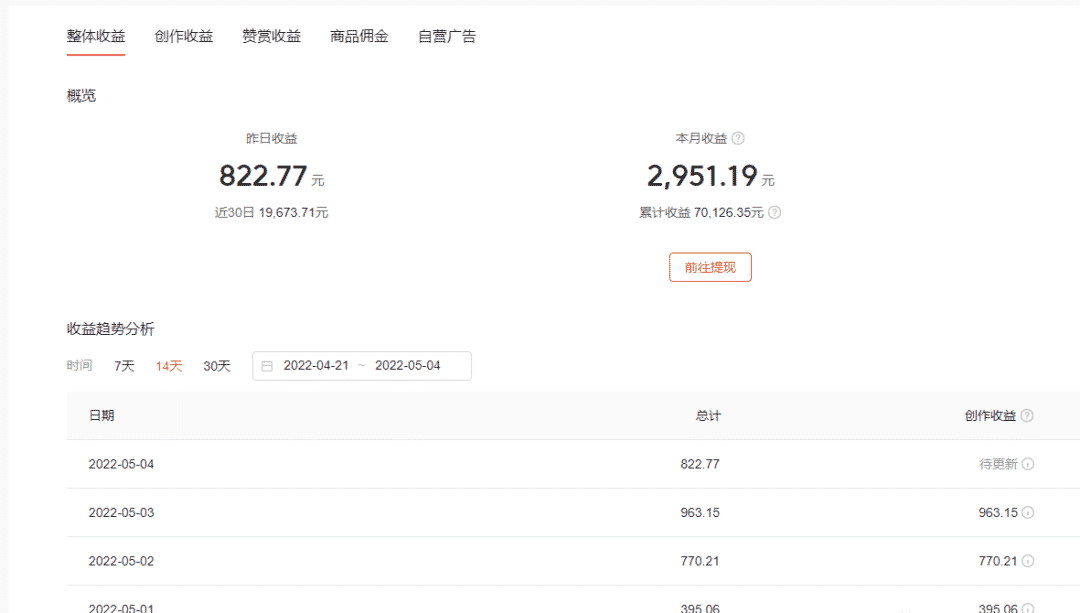Click the 近30日 19,673.71元 text
Image resolution: width=1080 pixels, height=613 pixels.
pyautogui.click(x=271, y=213)
